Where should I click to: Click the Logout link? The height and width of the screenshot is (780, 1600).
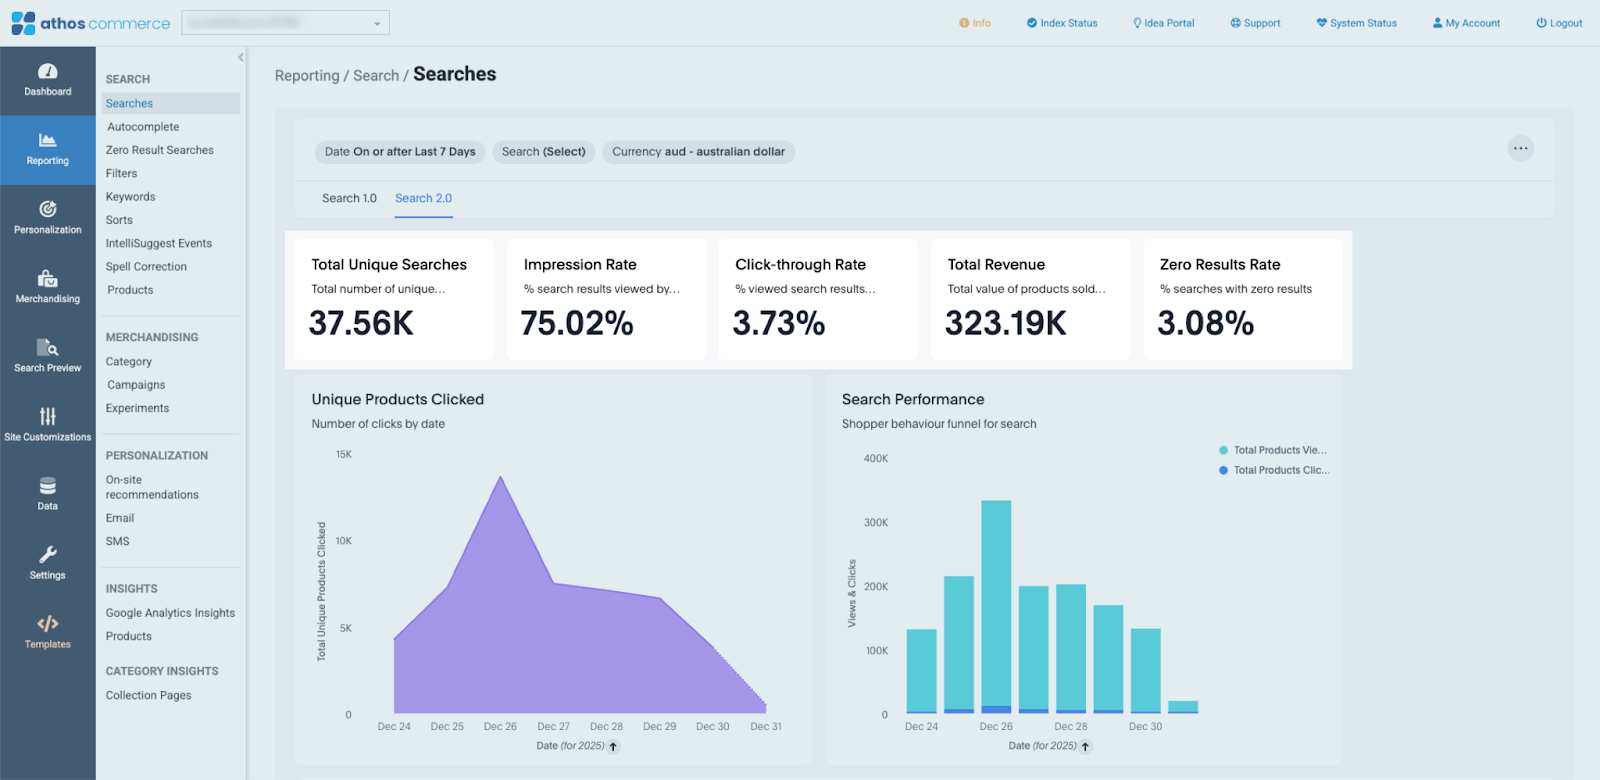1559,23
